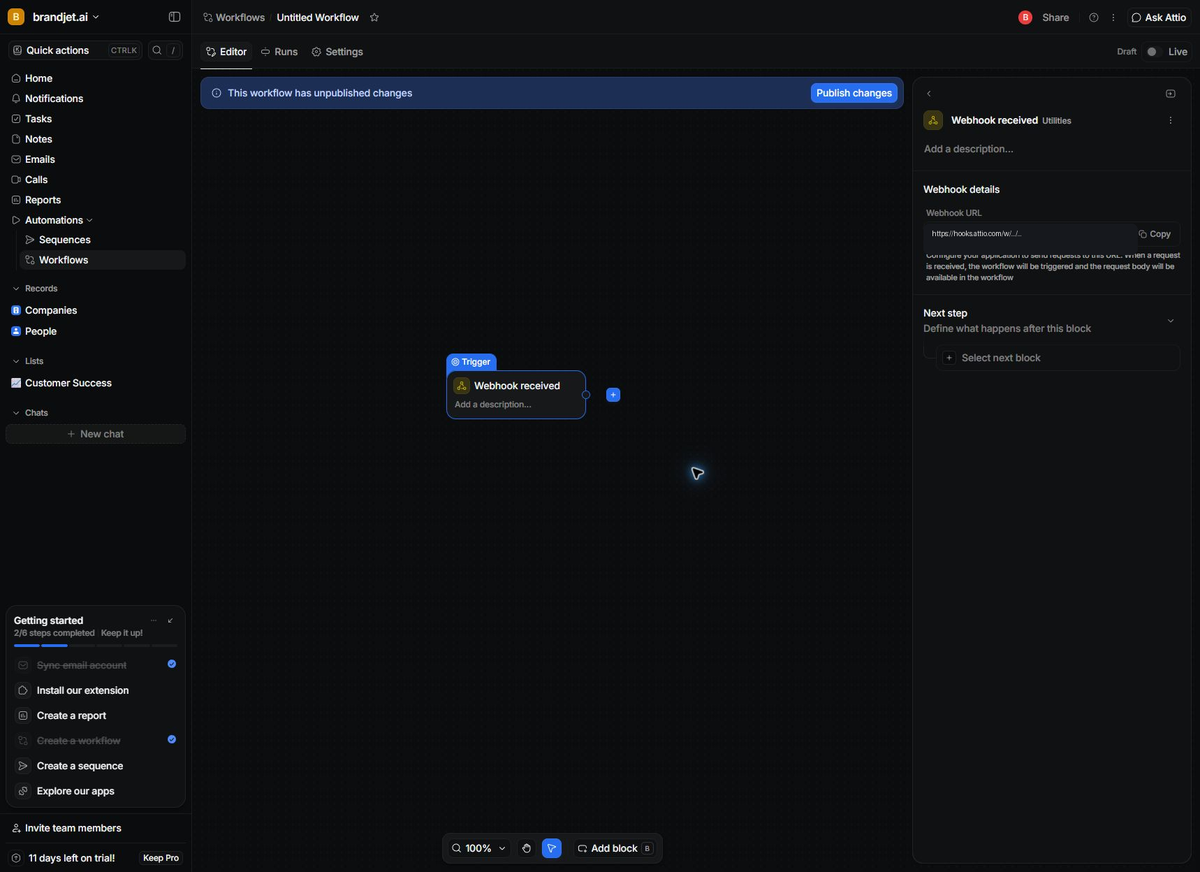
Task: Start a New chat
Action: coord(96,434)
